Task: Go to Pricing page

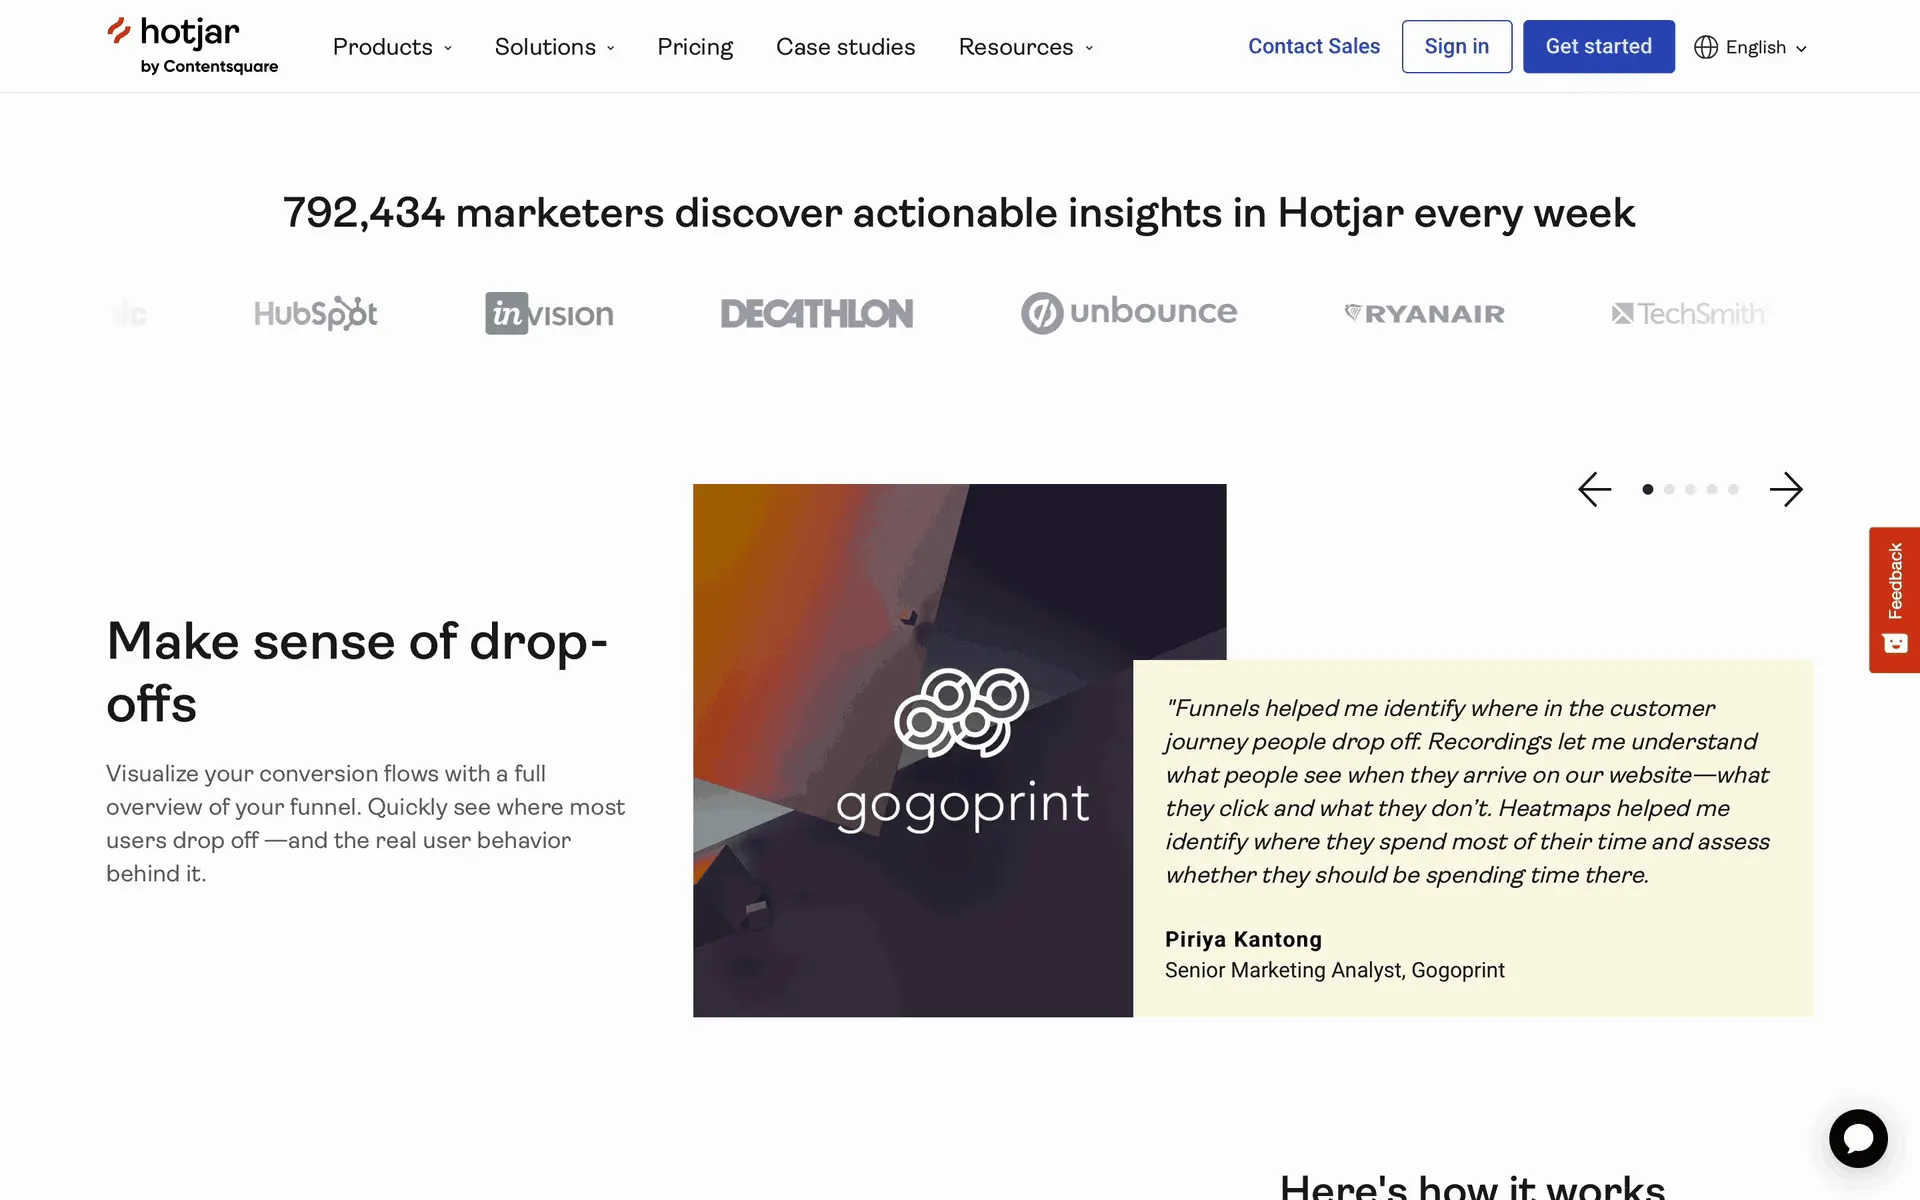Action: (695, 47)
